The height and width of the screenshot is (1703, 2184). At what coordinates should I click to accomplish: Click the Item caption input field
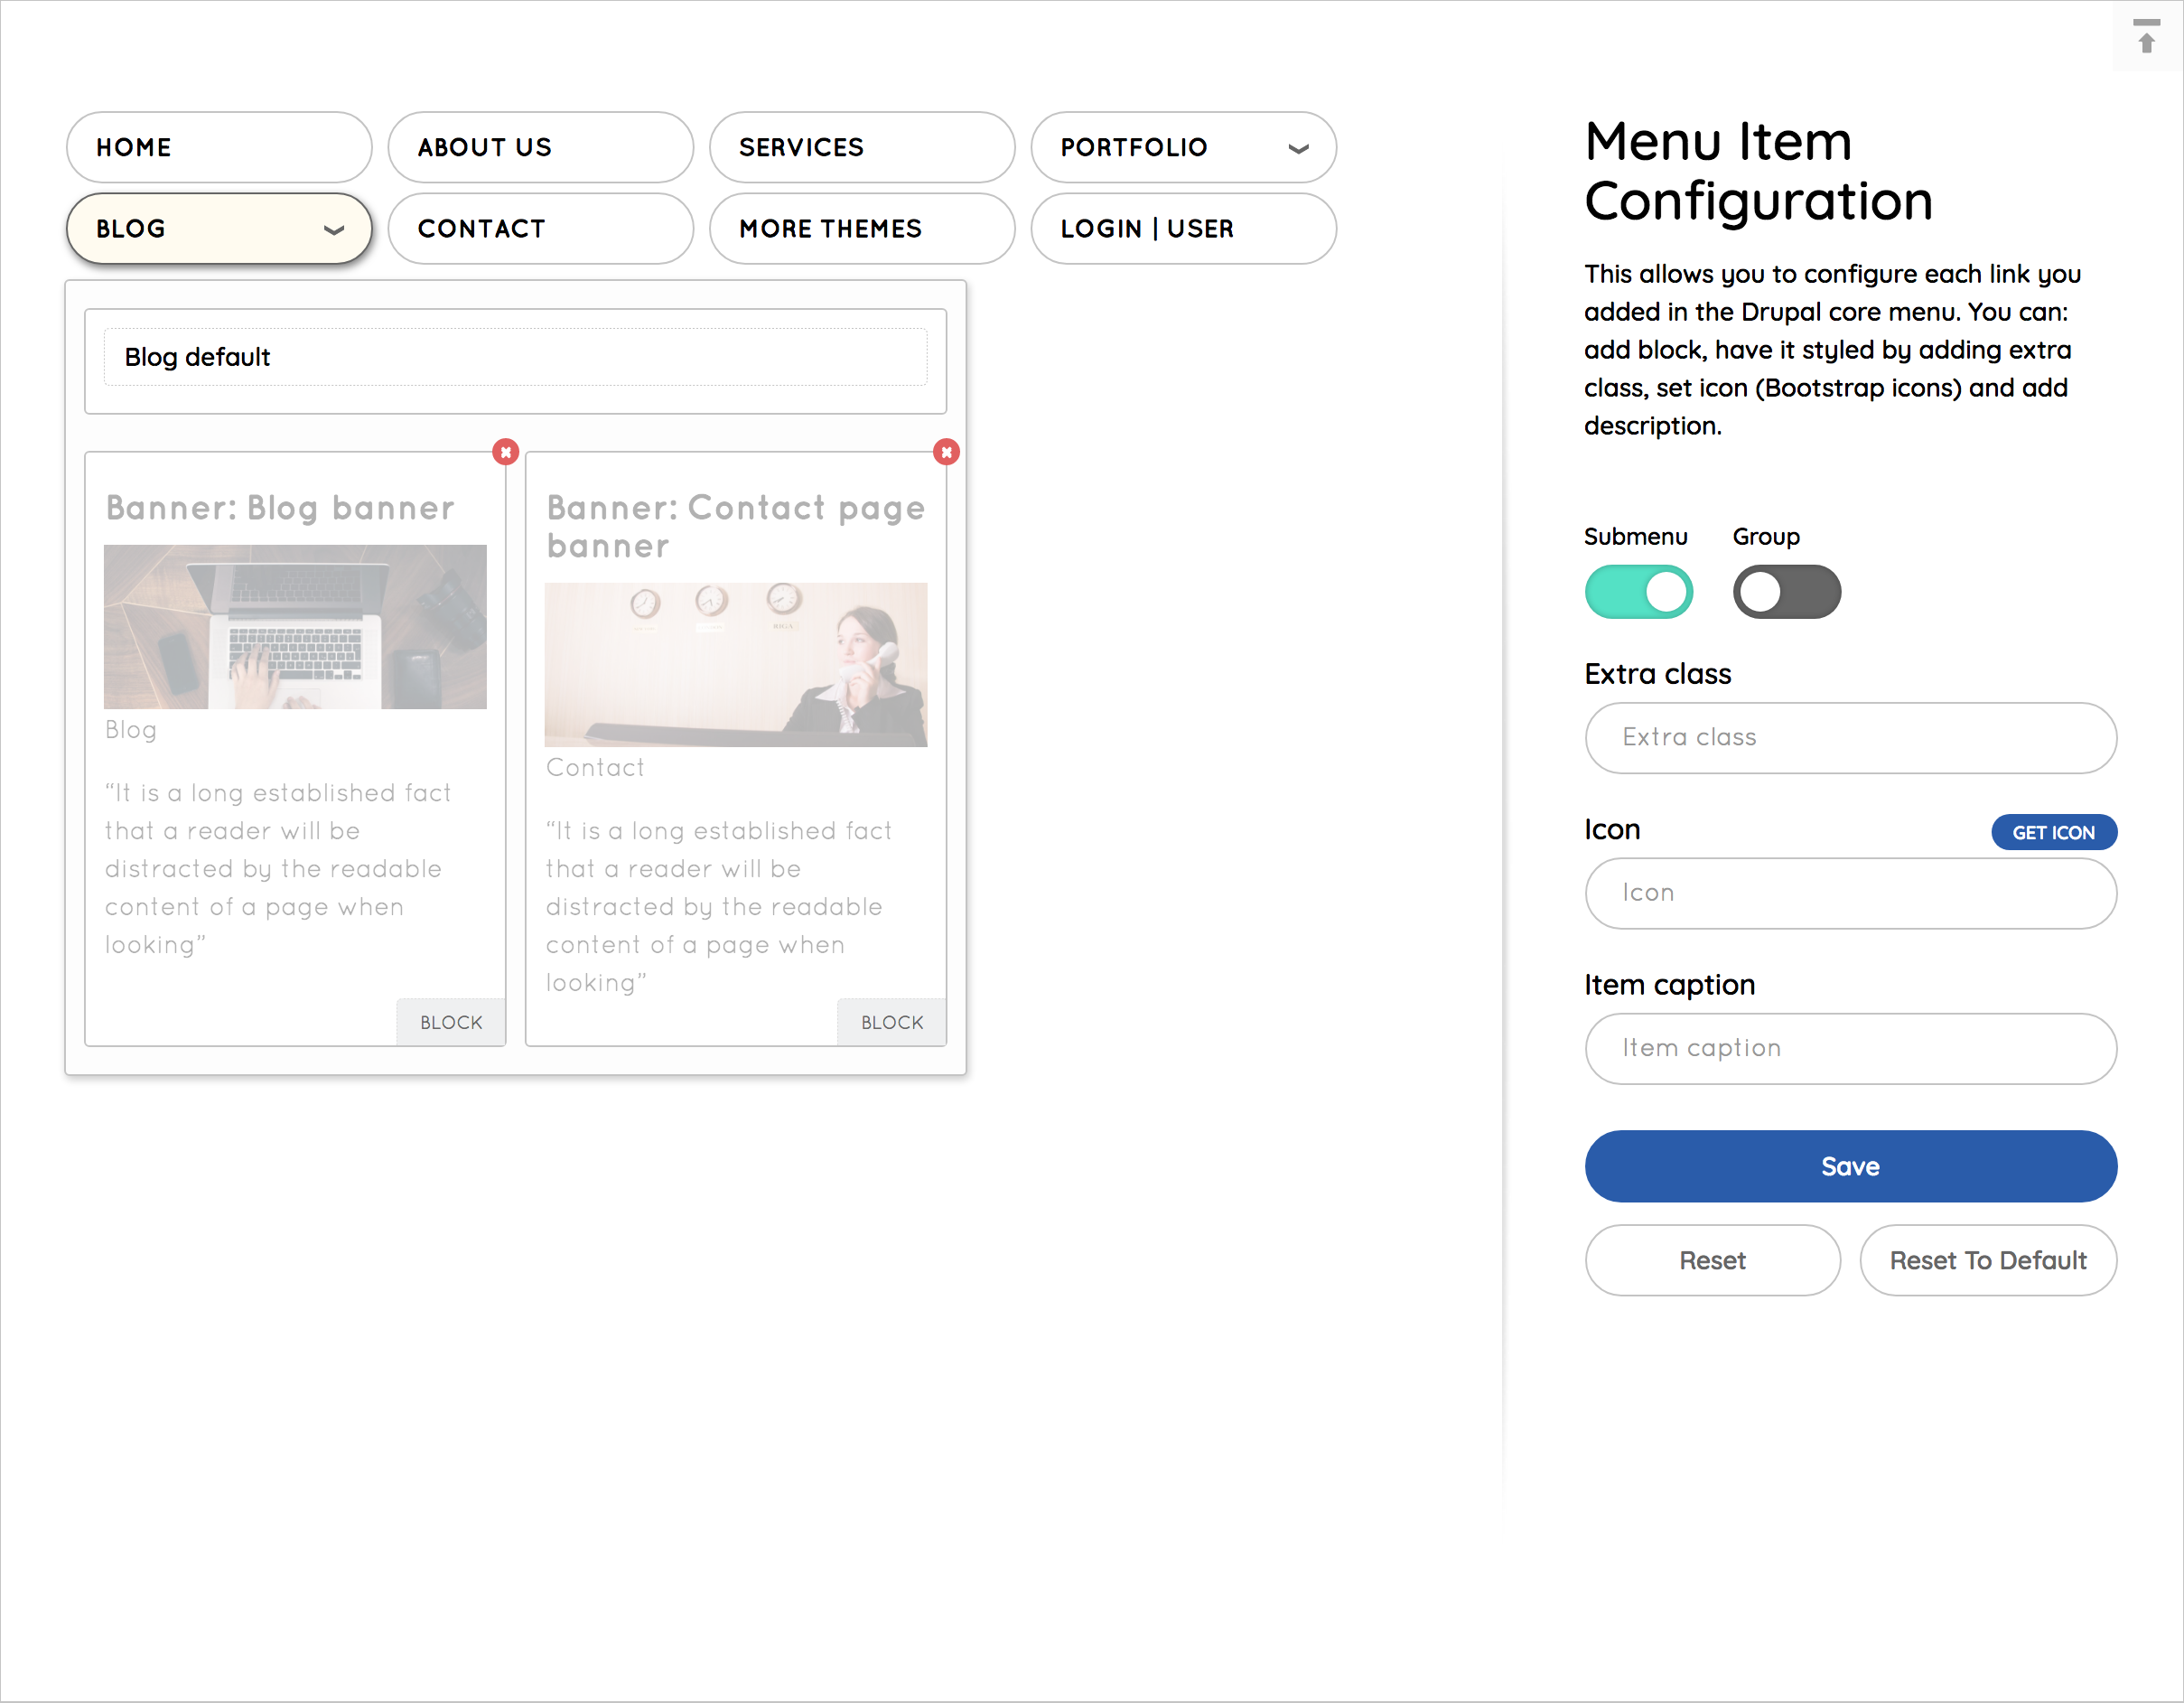coord(1851,1046)
